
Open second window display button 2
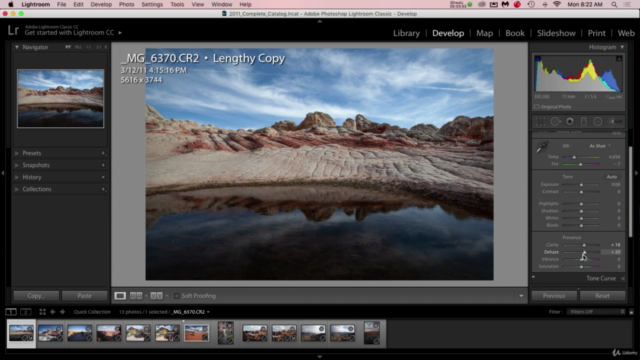click(26, 312)
